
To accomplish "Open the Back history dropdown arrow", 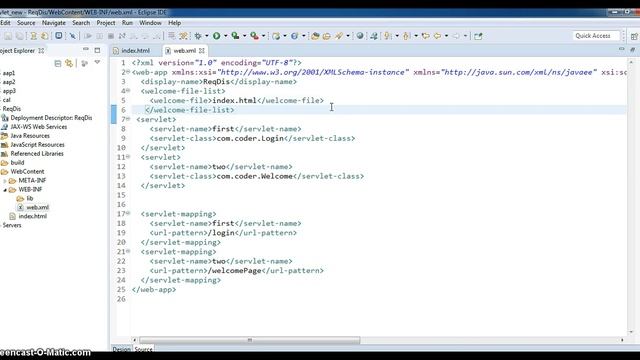I will (x=446, y=36).
